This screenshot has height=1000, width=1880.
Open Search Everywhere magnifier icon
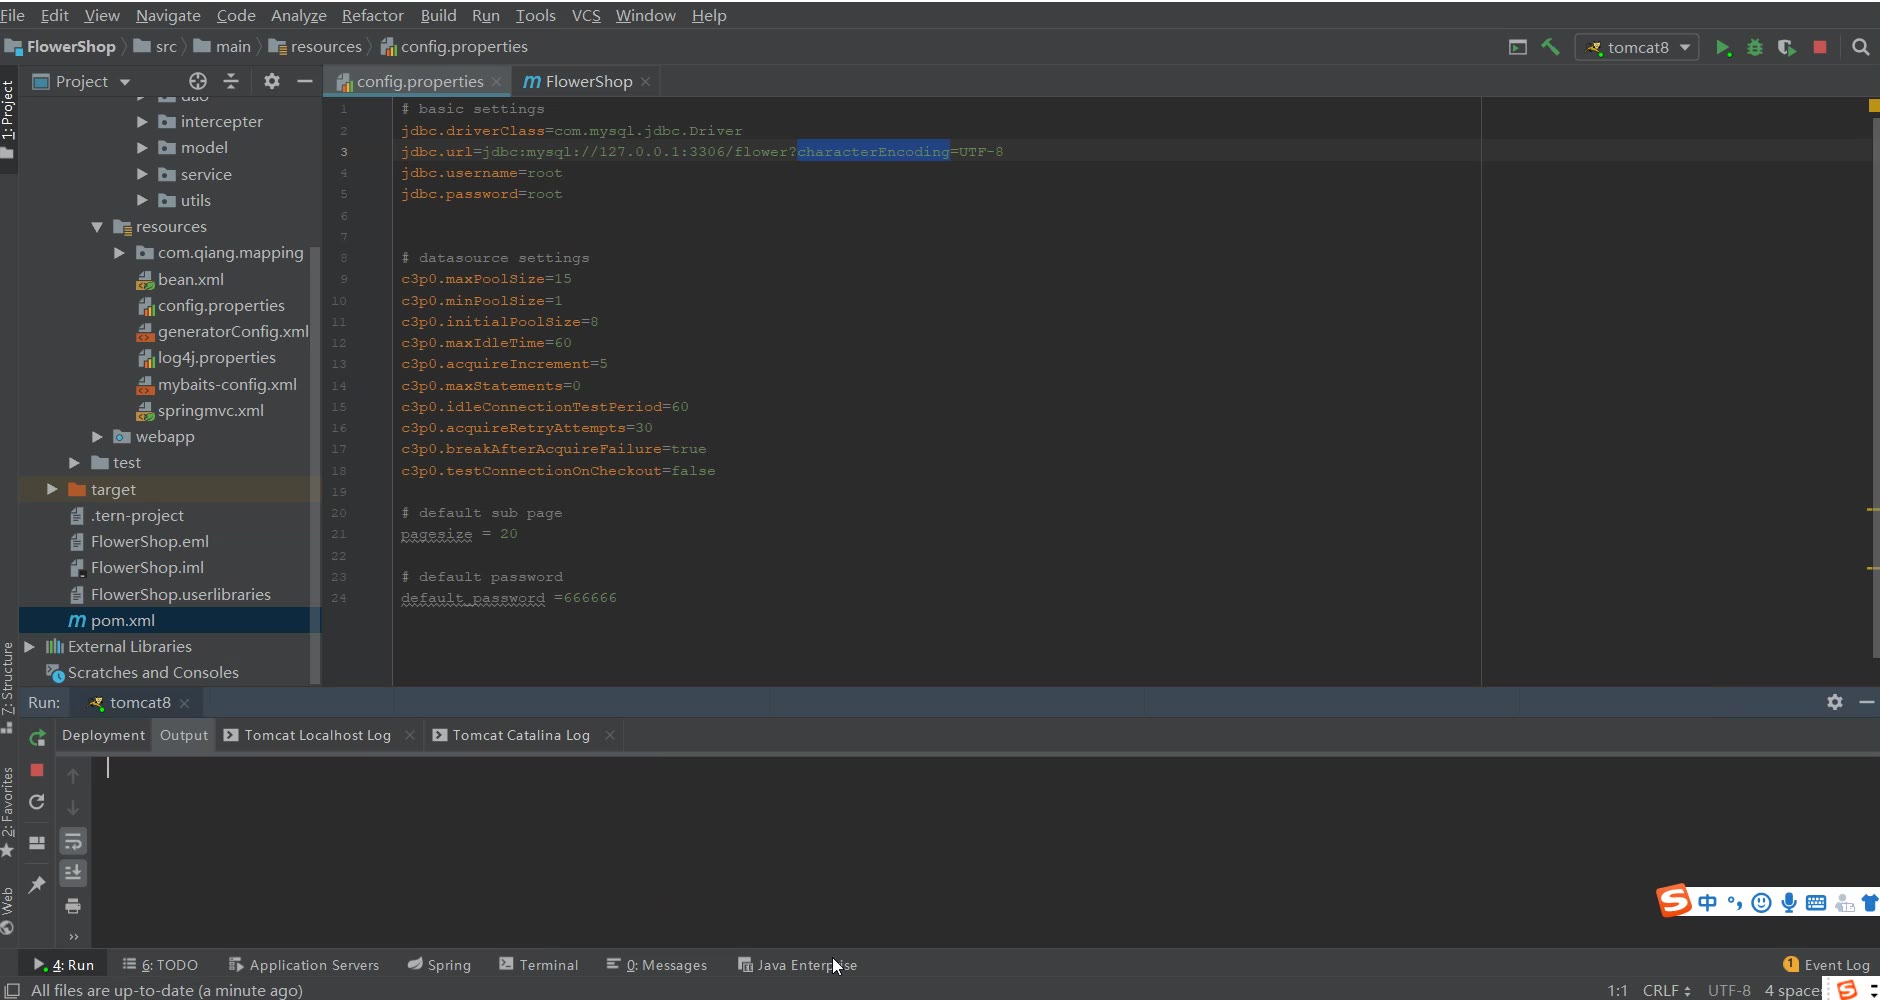[x=1860, y=47]
